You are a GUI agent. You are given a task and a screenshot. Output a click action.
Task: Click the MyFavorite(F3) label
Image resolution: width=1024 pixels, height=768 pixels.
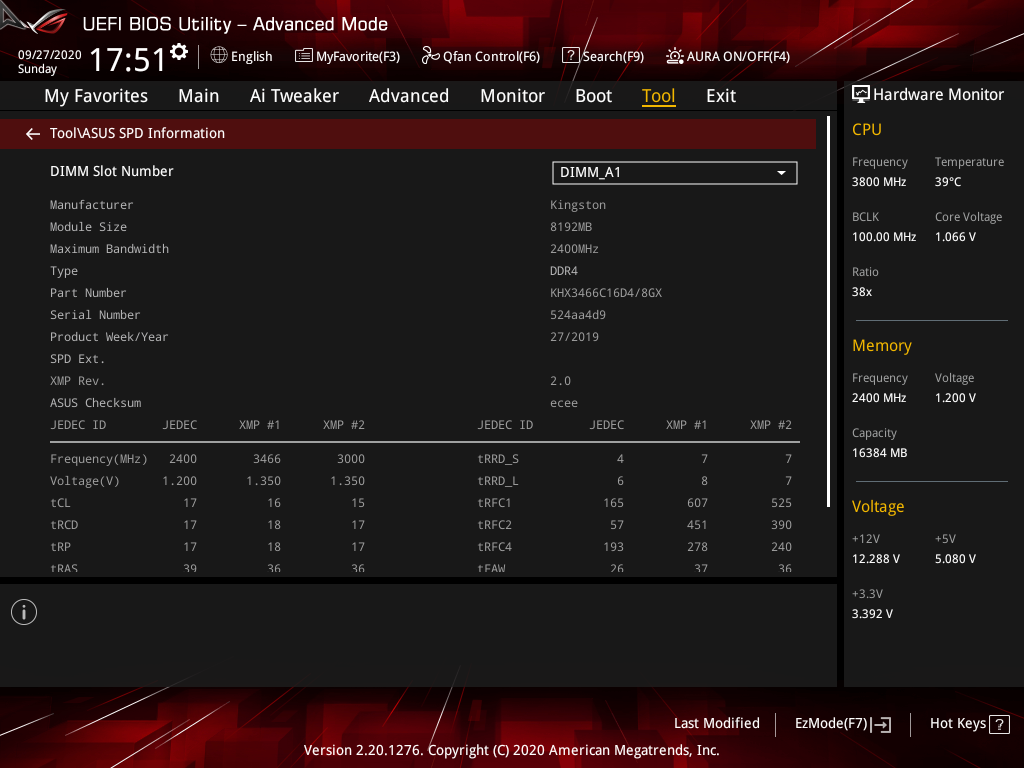(x=358, y=57)
